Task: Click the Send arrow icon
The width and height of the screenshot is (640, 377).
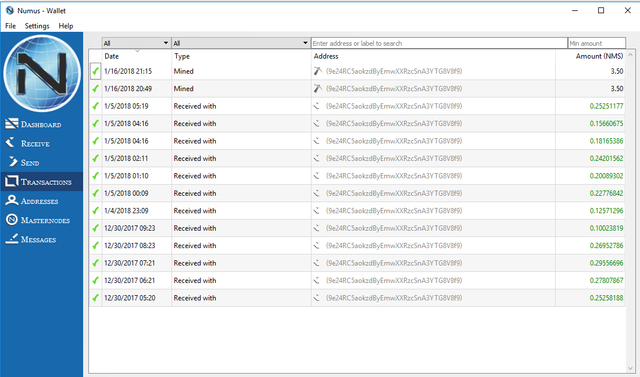Action: 13,162
